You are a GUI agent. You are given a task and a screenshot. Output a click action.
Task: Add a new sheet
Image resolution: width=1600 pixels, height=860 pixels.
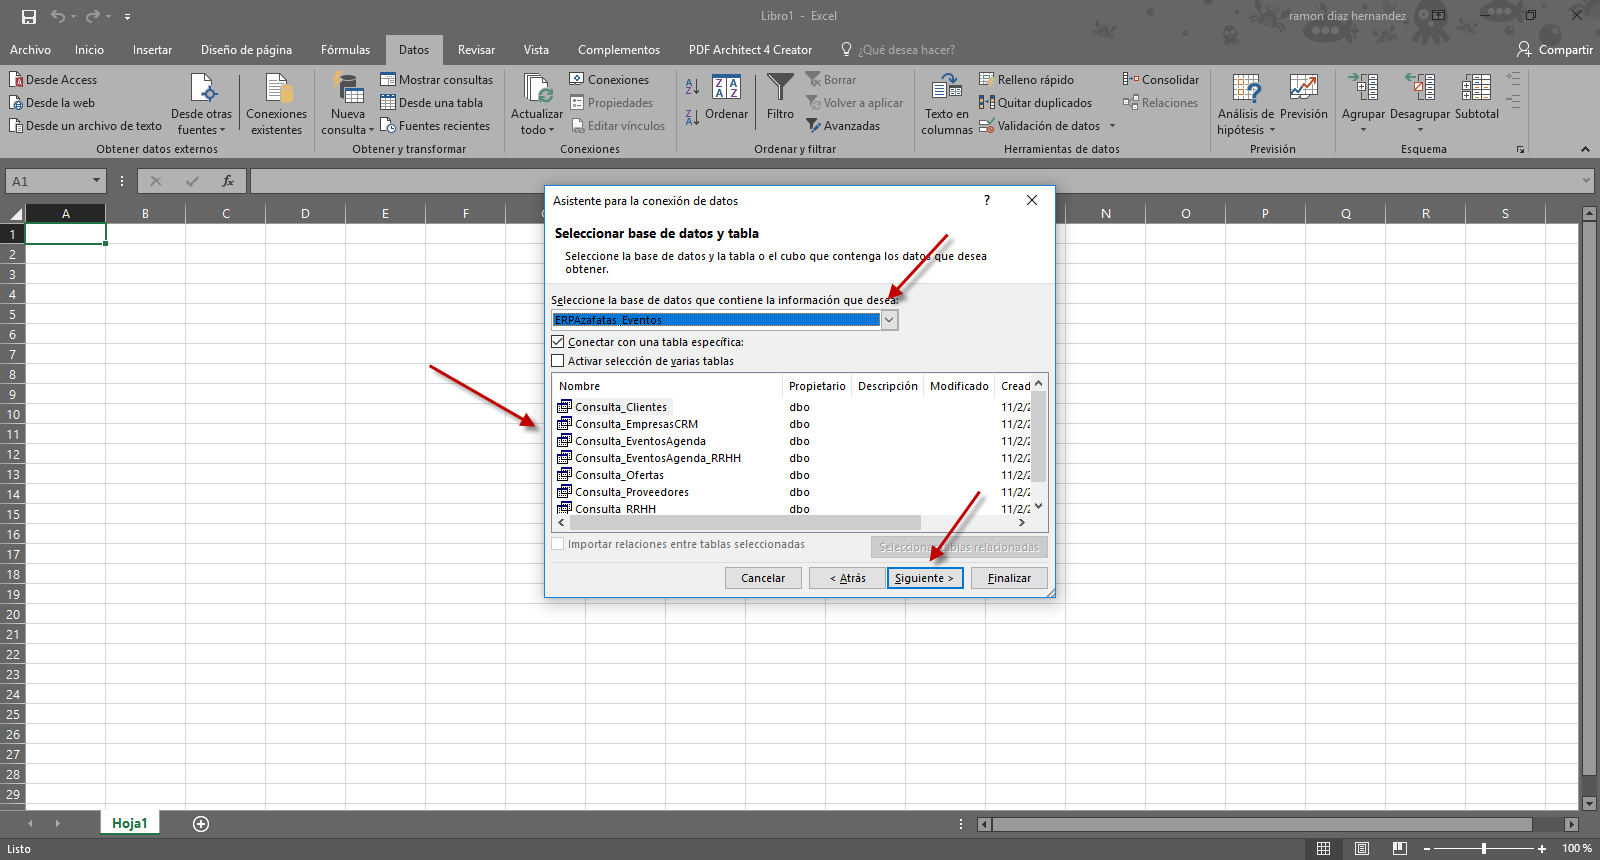201,824
